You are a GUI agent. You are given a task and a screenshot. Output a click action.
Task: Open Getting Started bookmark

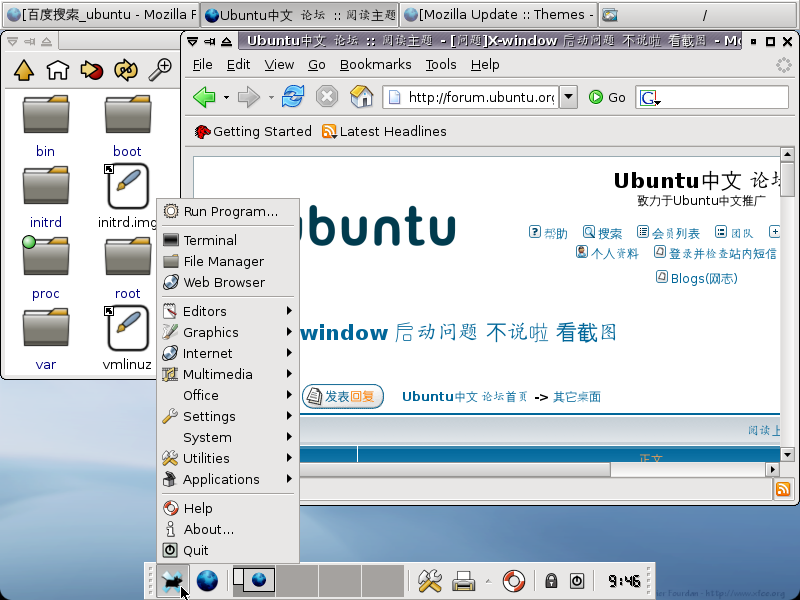[x=253, y=132]
